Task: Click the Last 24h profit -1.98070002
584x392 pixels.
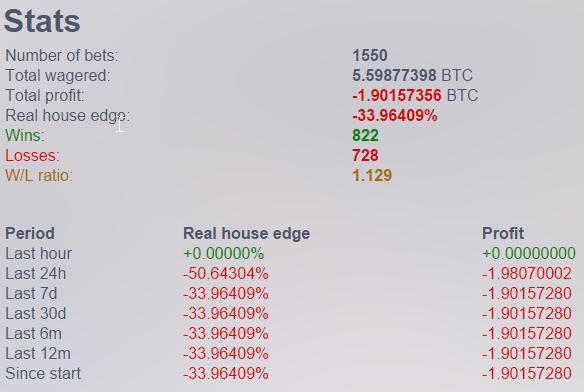Action: [527, 274]
